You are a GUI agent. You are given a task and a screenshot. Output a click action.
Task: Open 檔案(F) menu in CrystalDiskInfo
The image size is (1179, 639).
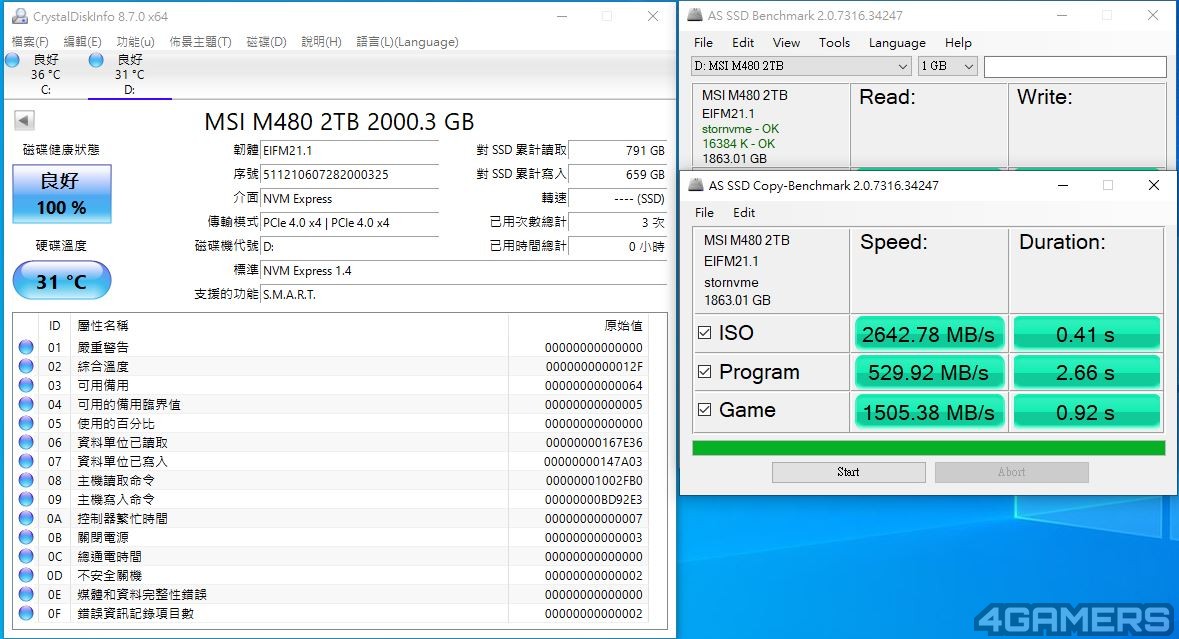click(30, 41)
